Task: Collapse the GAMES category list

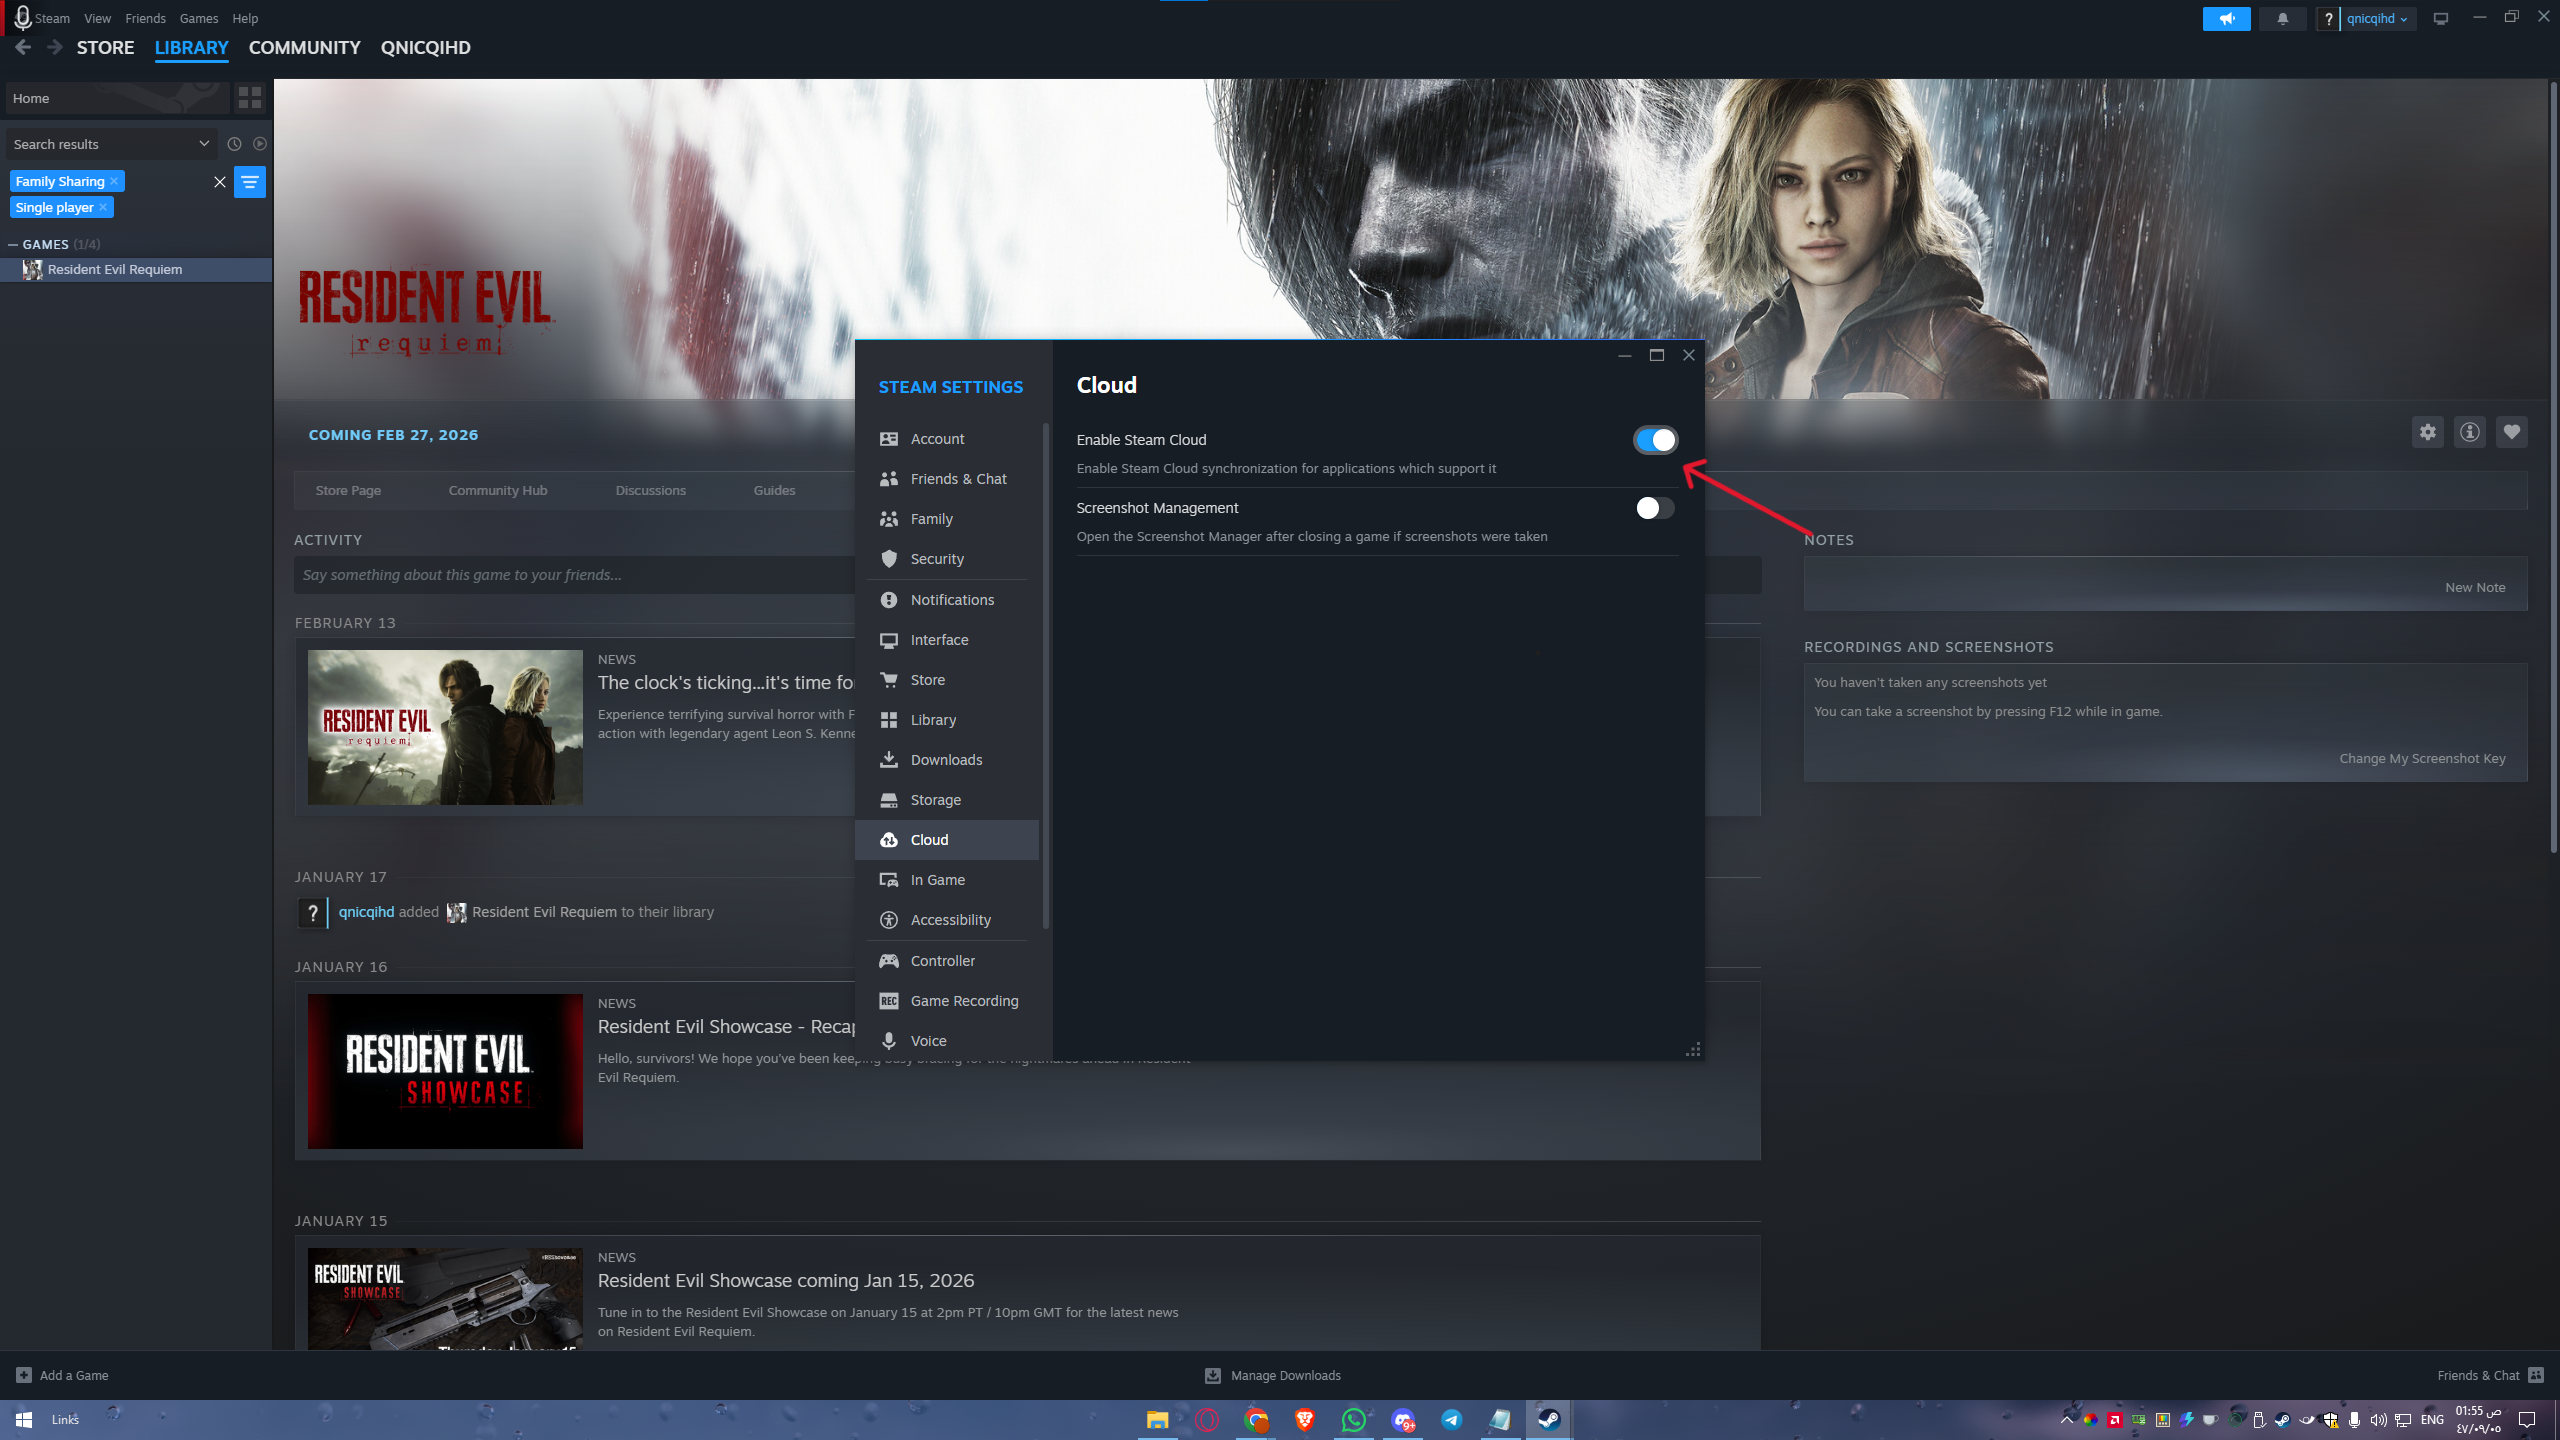Action: click(13, 244)
